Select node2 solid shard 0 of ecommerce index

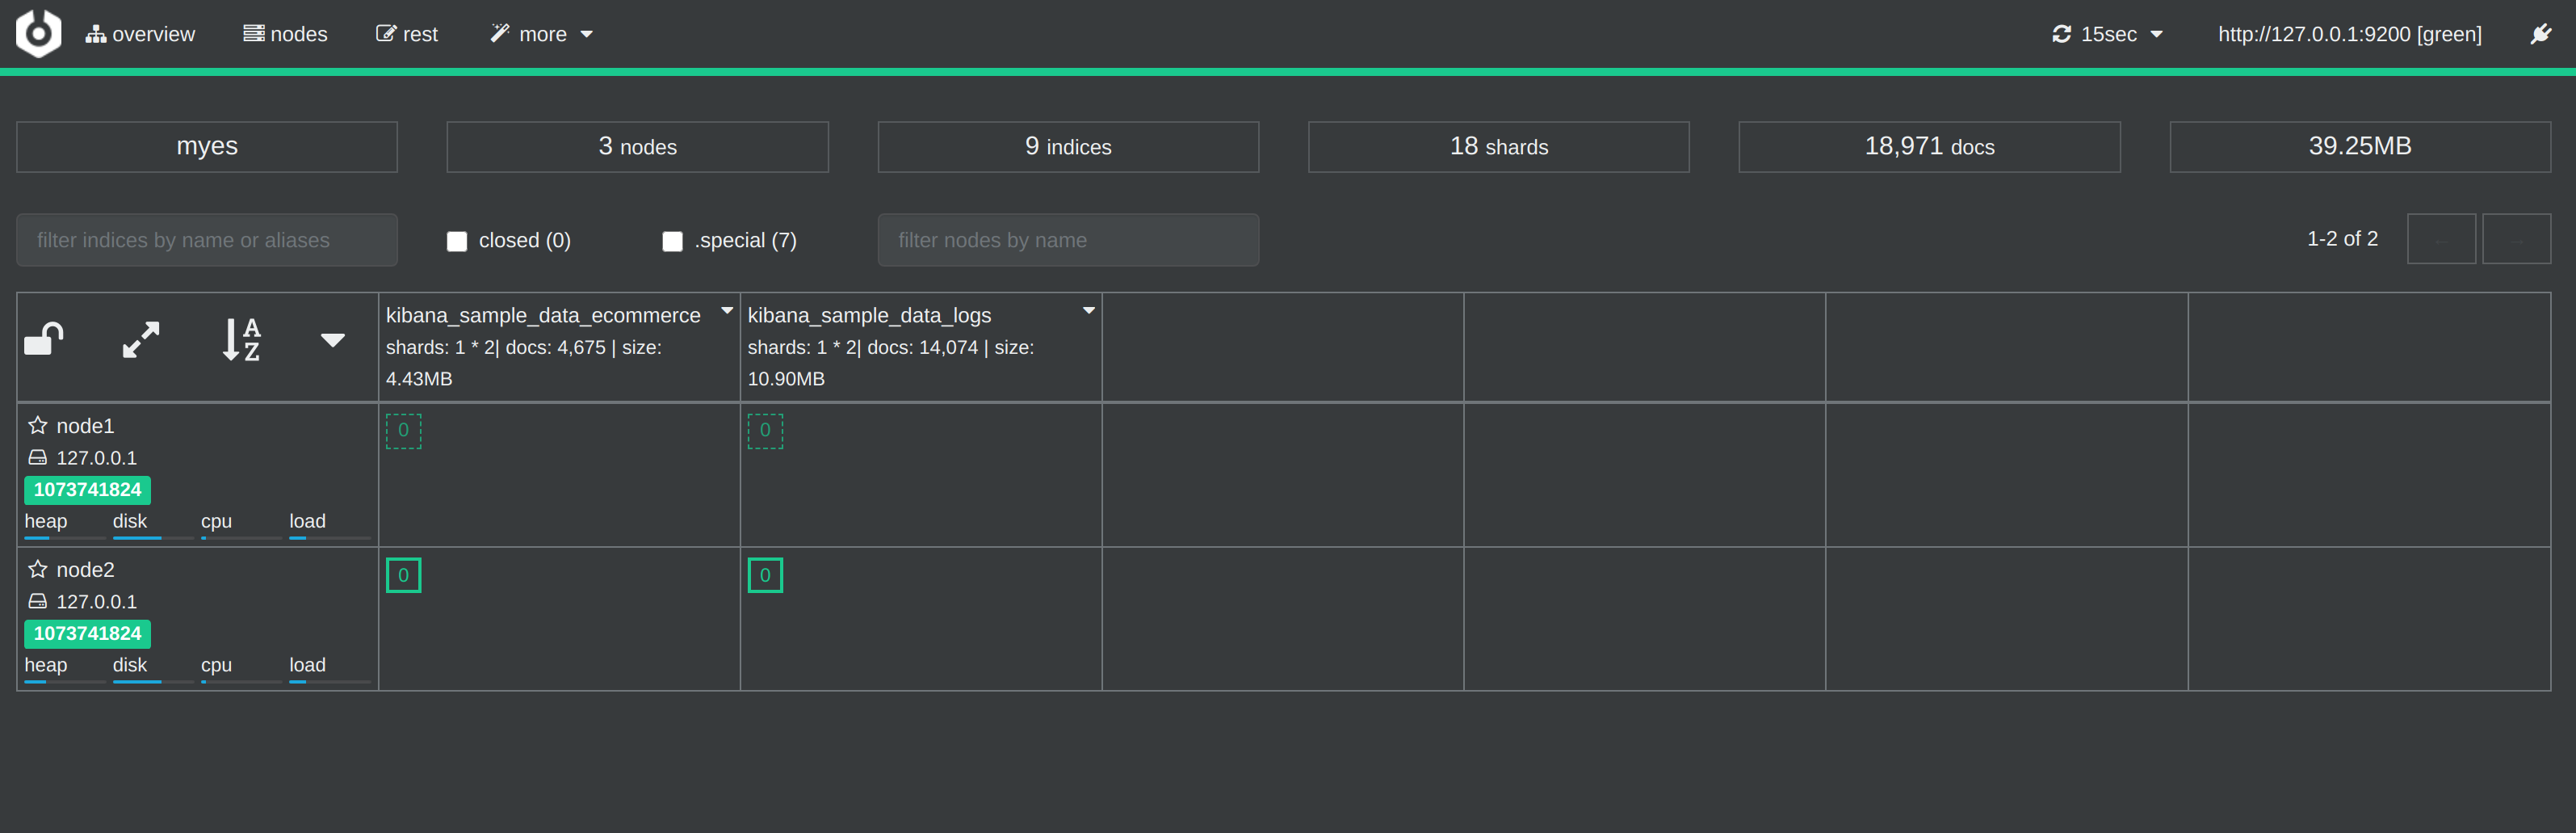pos(403,575)
